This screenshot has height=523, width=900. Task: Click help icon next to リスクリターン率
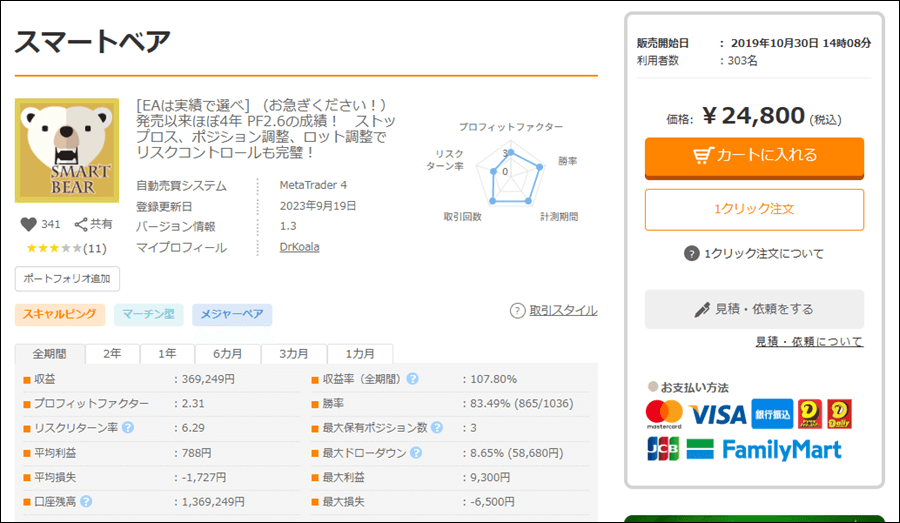pos(128,428)
